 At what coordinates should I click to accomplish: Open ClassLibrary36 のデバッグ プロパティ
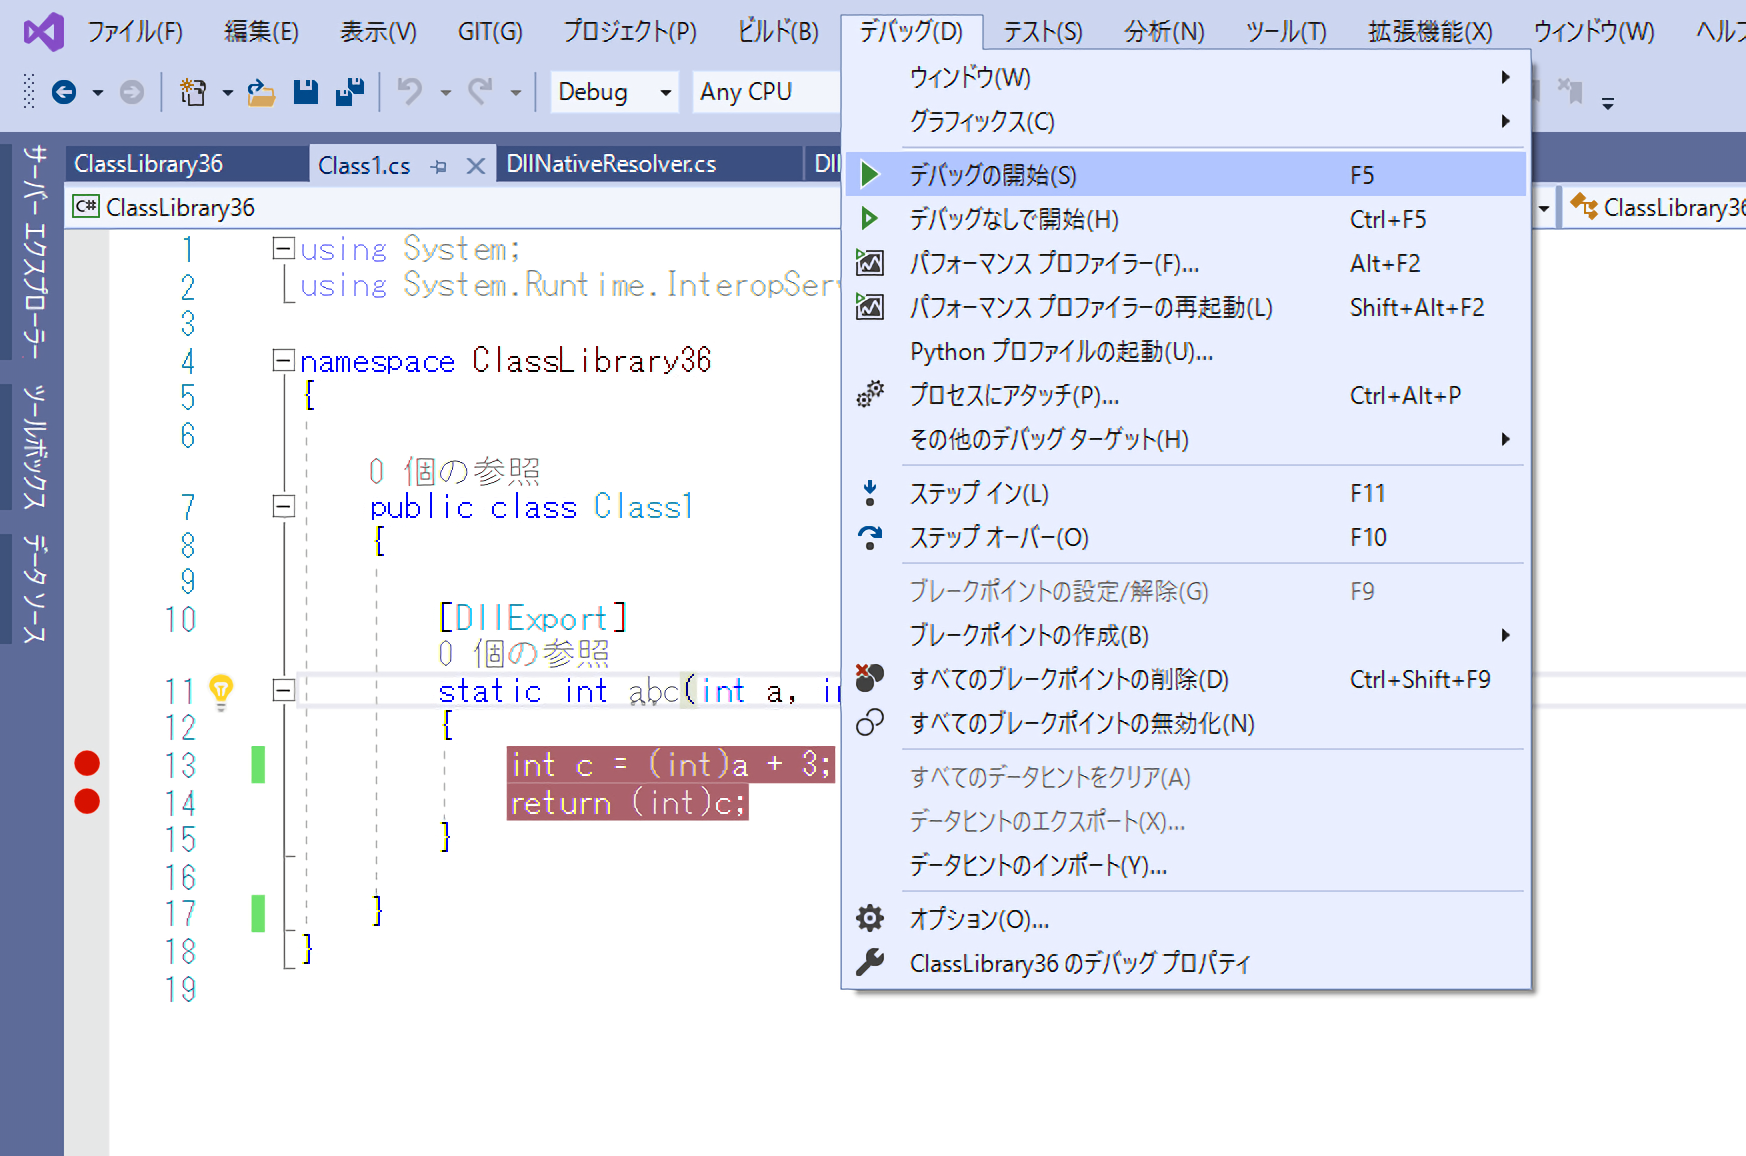coord(1079,963)
